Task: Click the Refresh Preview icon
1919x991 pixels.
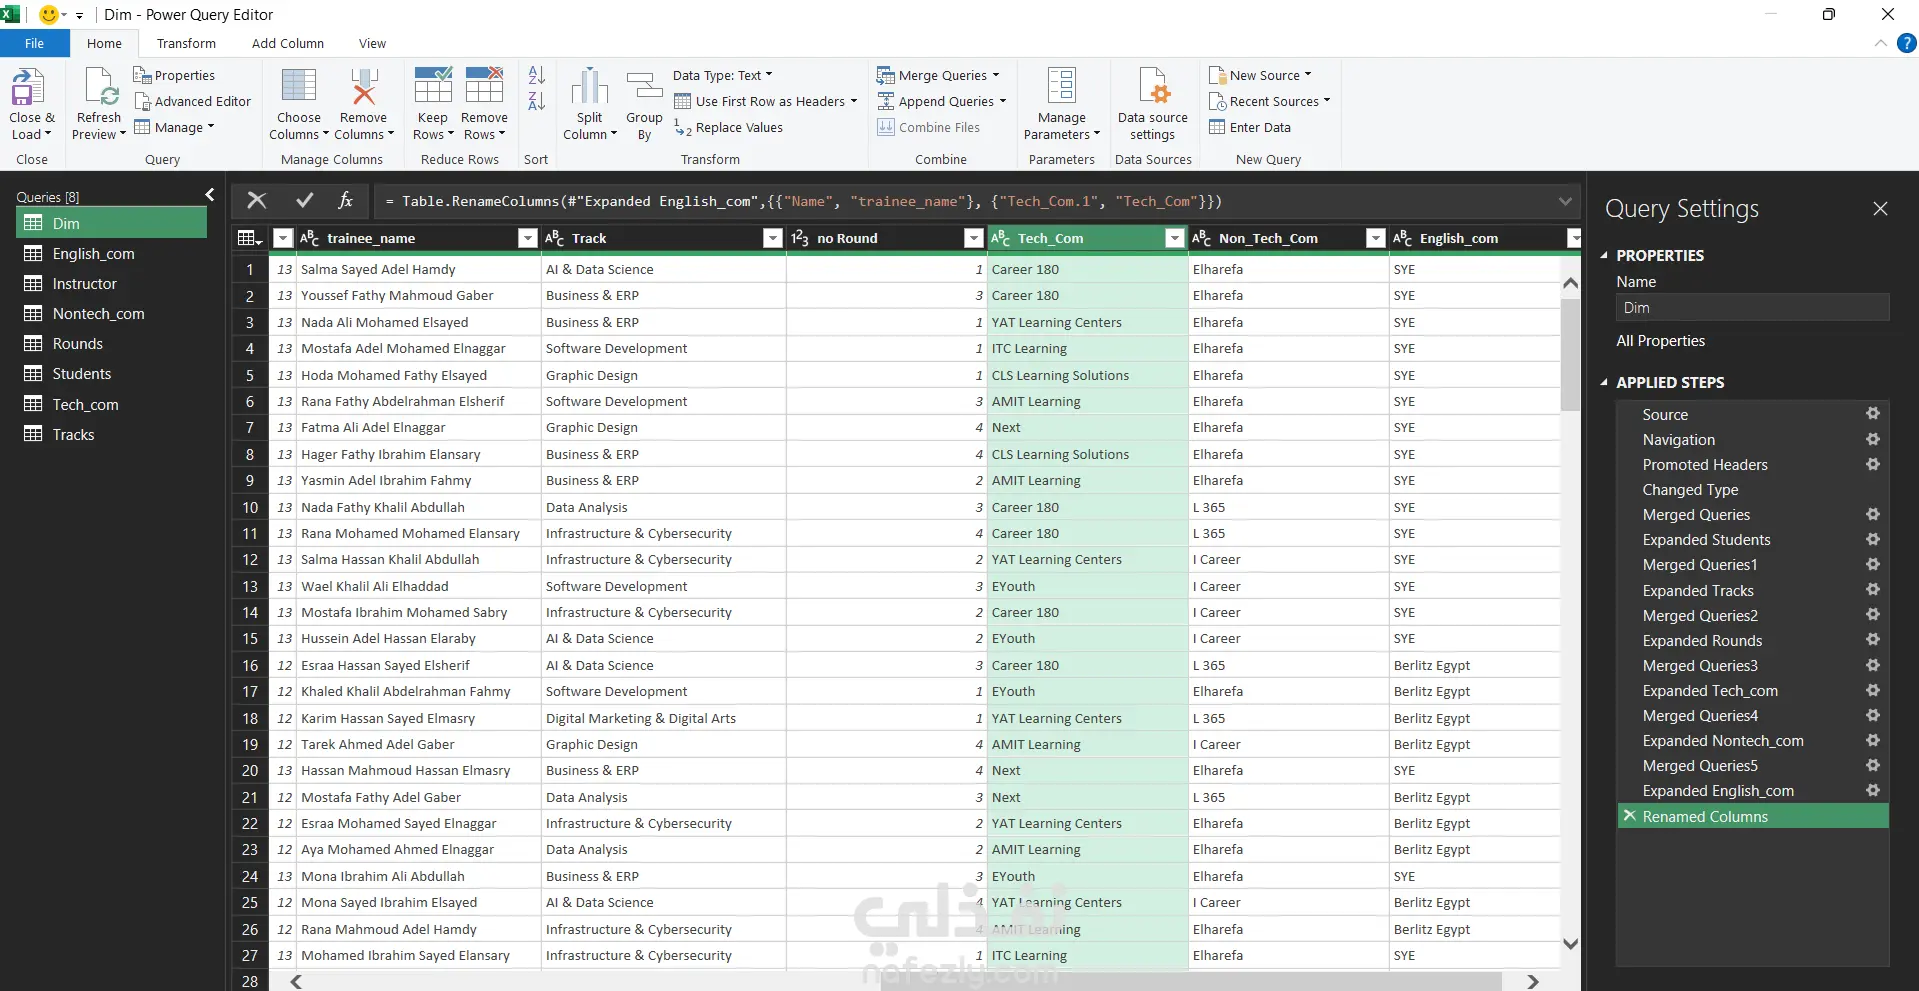Action: (101, 87)
